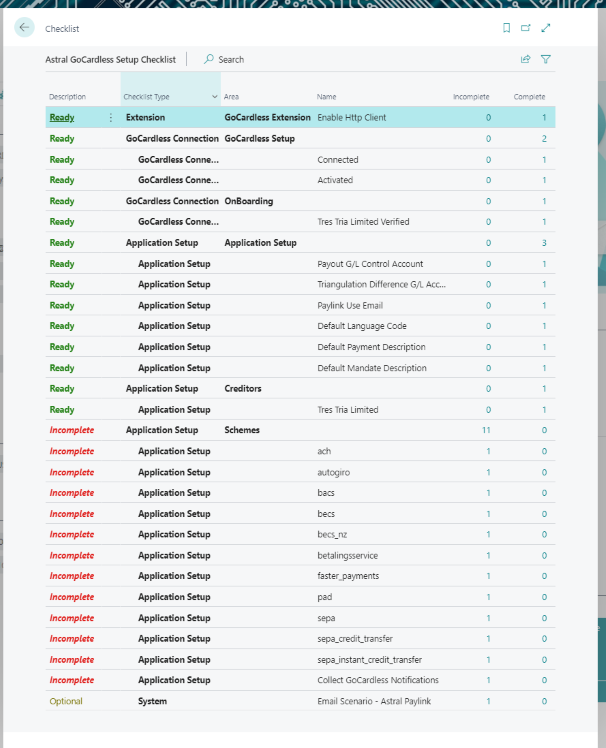
Task: Click the Search magnifier icon
Action: [x=209, y=59]
